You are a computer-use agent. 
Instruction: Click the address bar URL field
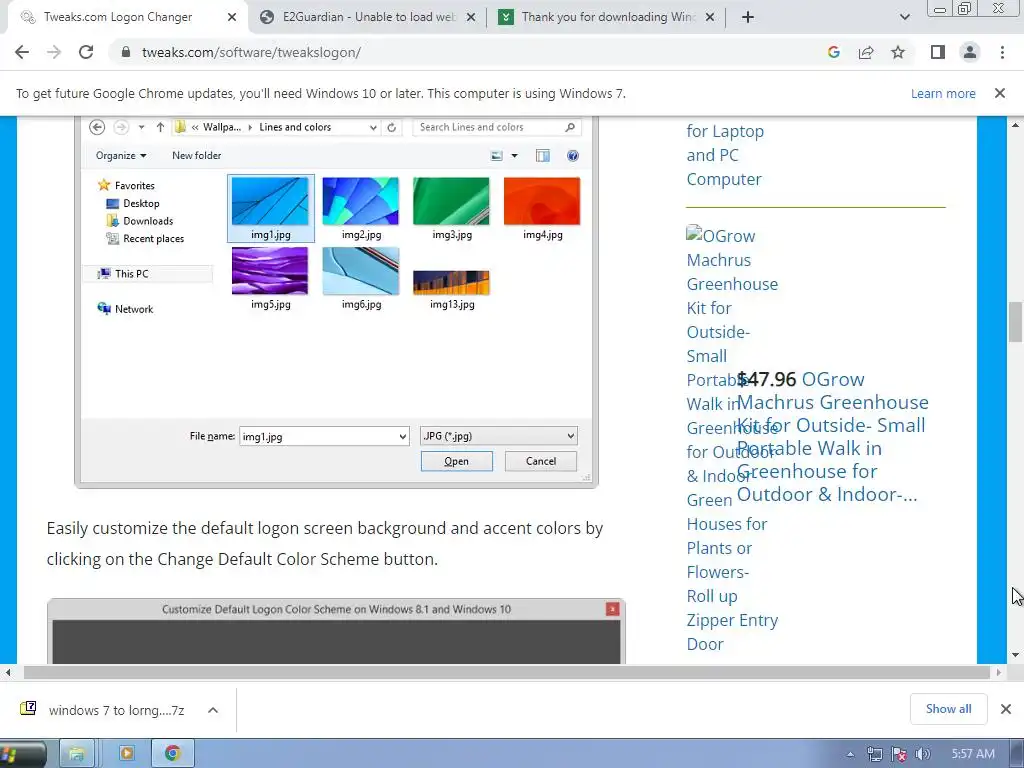[x=470, y=52]
